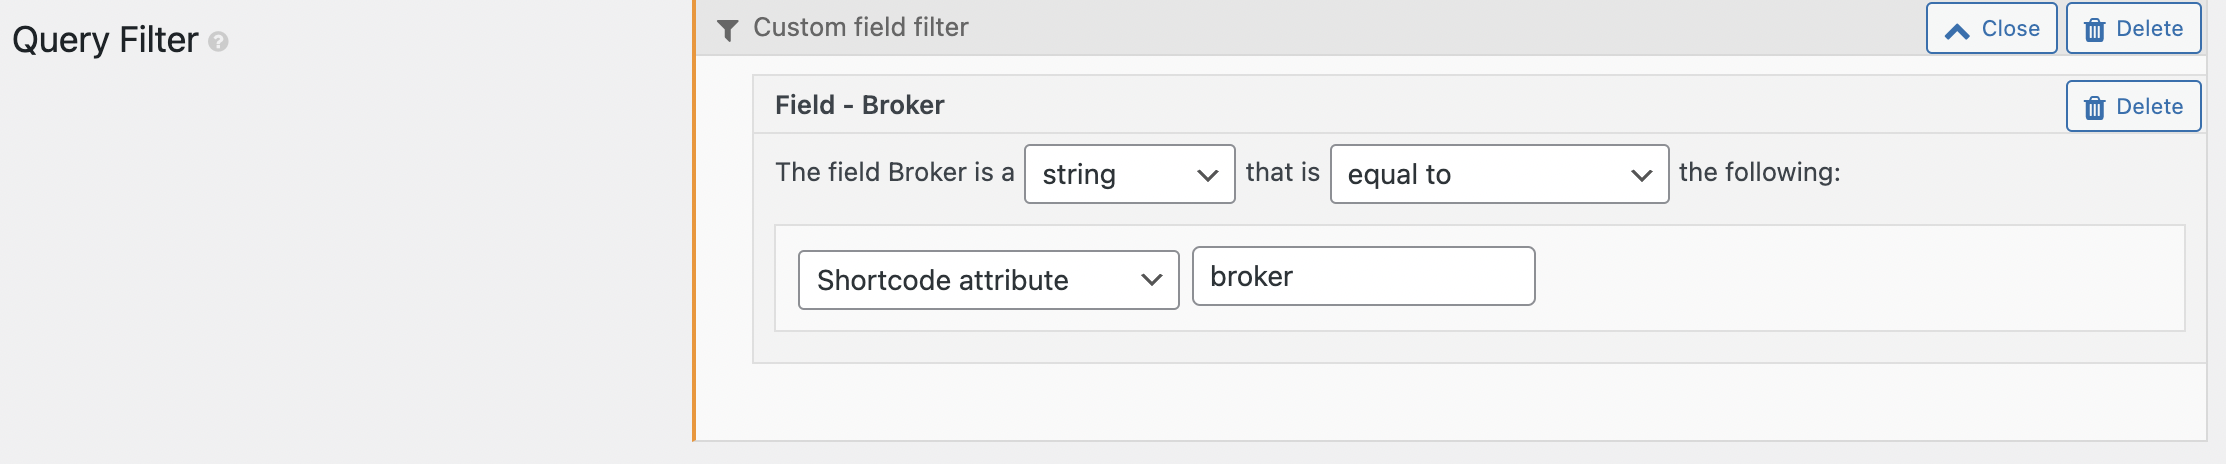The width and height of the screenshot is (2226, 464).
Task: Click the Custom field filter header title
Action: (860, 28)
